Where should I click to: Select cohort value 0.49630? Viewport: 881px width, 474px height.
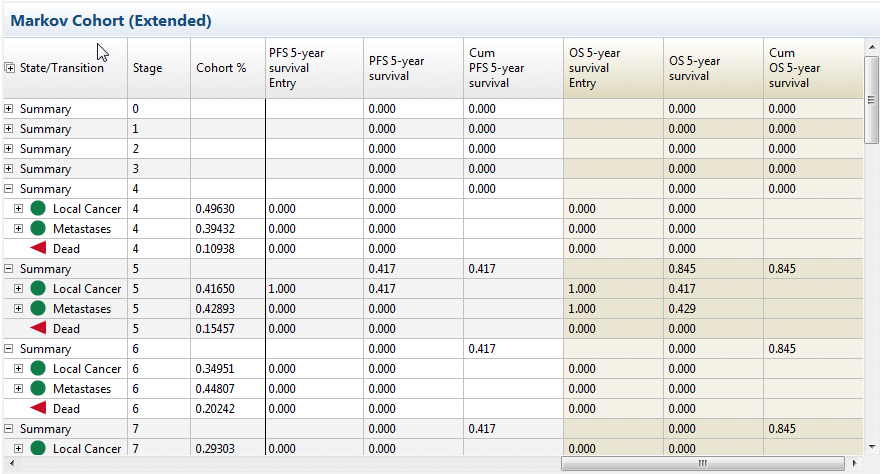coord(215,209)
